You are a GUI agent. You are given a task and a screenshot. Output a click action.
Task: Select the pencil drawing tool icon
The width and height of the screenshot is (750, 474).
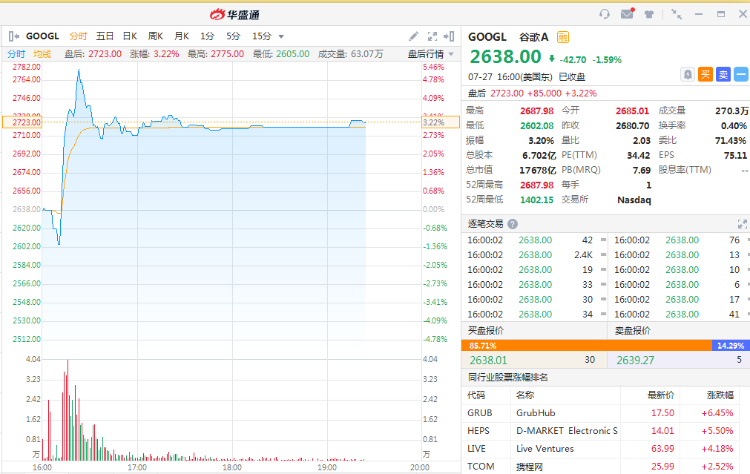point(414,36)
